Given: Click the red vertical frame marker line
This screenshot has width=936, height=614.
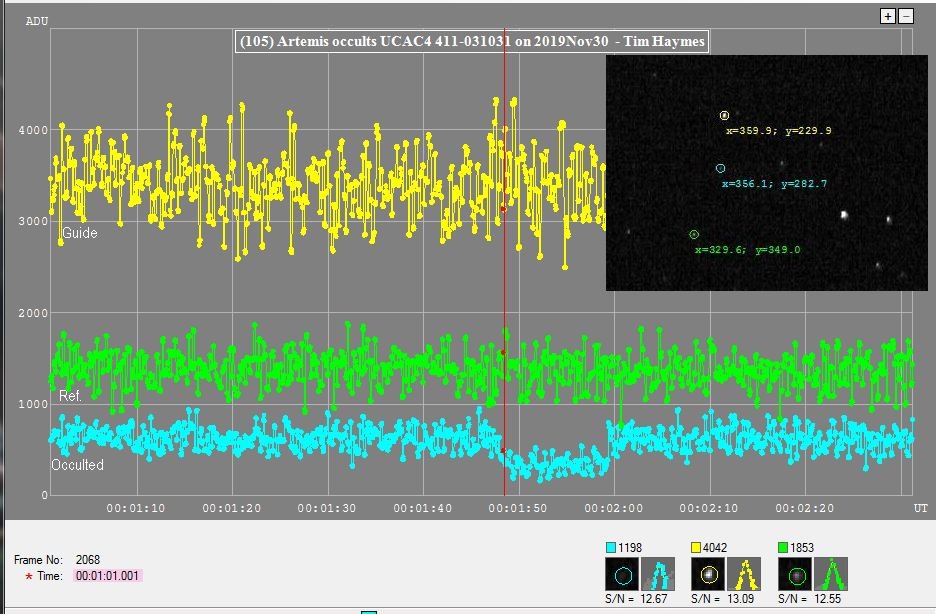Looking at the screenshot, I should pos(504,300).
